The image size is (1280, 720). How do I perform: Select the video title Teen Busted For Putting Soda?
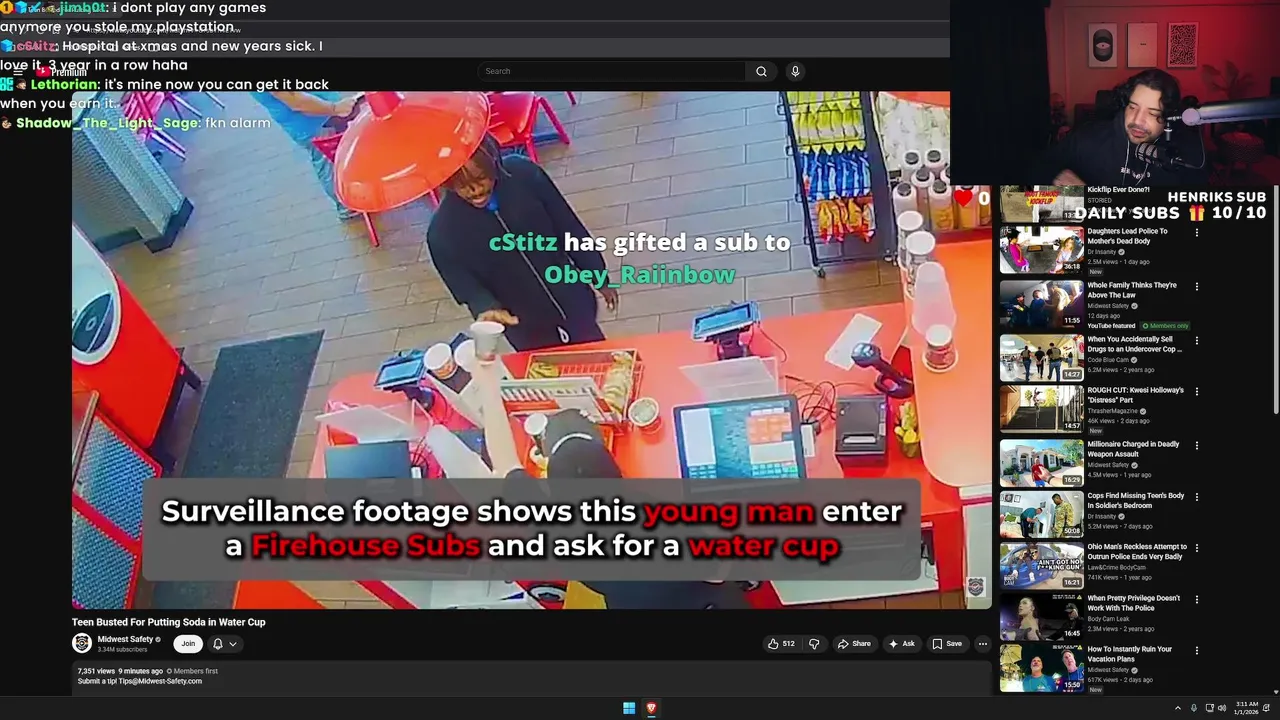click(x=168, y=622)
